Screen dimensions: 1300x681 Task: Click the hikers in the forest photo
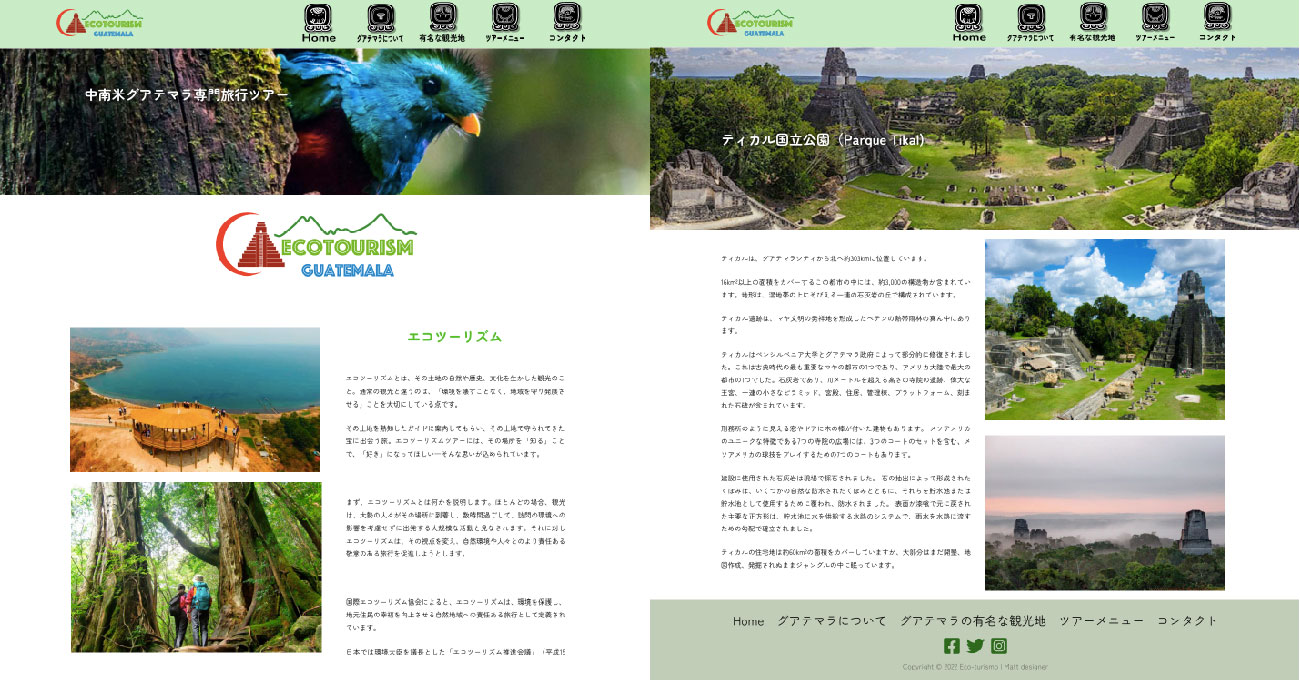196,567
